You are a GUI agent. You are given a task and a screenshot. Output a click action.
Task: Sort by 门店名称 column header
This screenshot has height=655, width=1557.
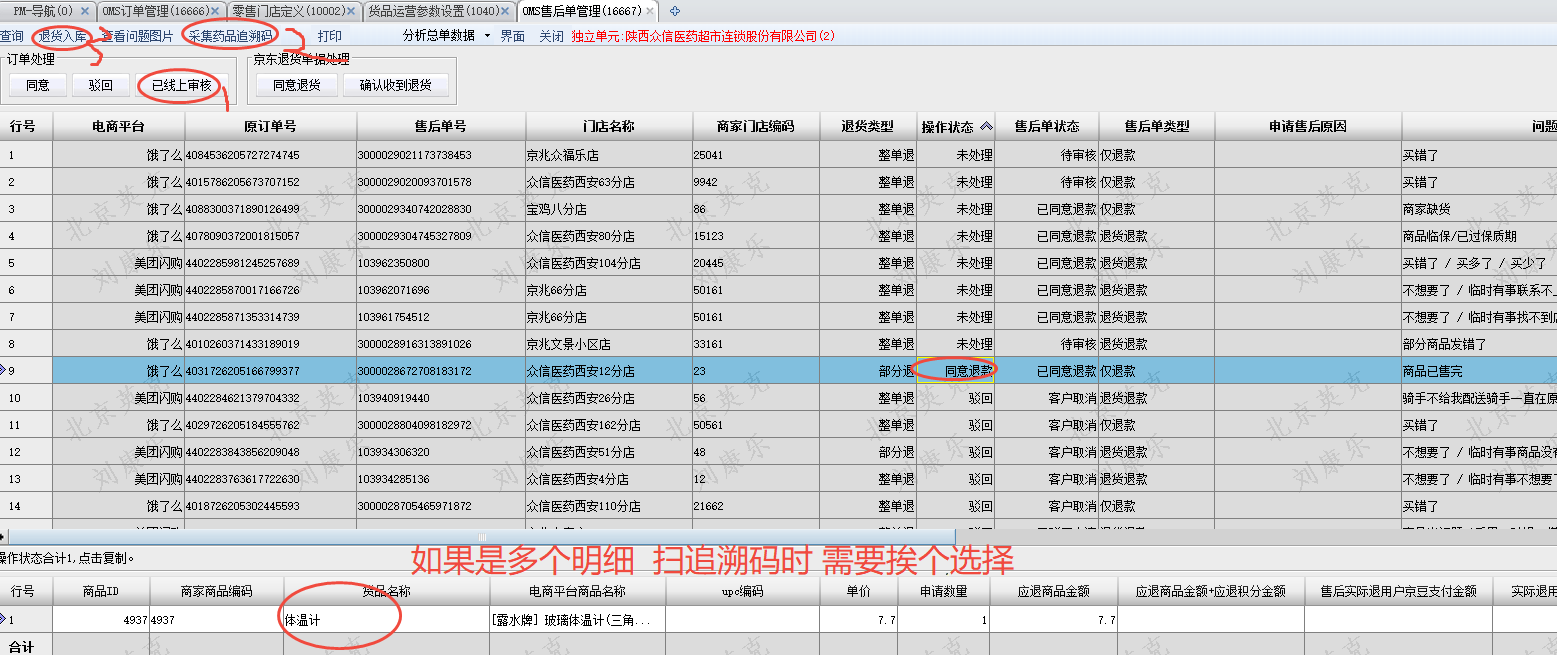point(609,127)
